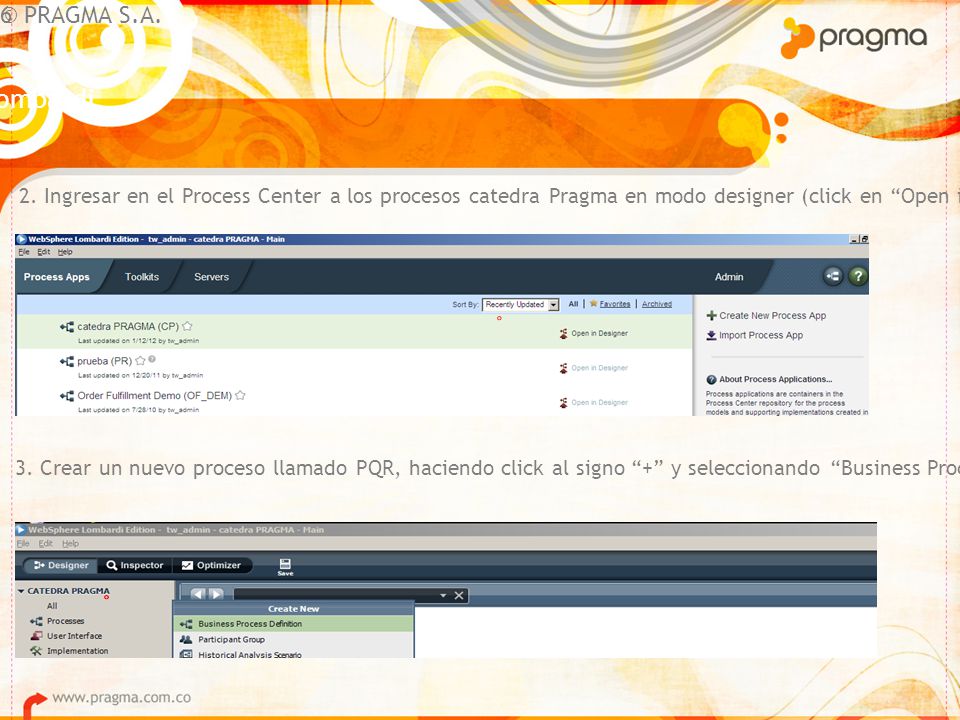Filter list by Favorites
Viewport: 960px width, 720px height.
(615, 304)
